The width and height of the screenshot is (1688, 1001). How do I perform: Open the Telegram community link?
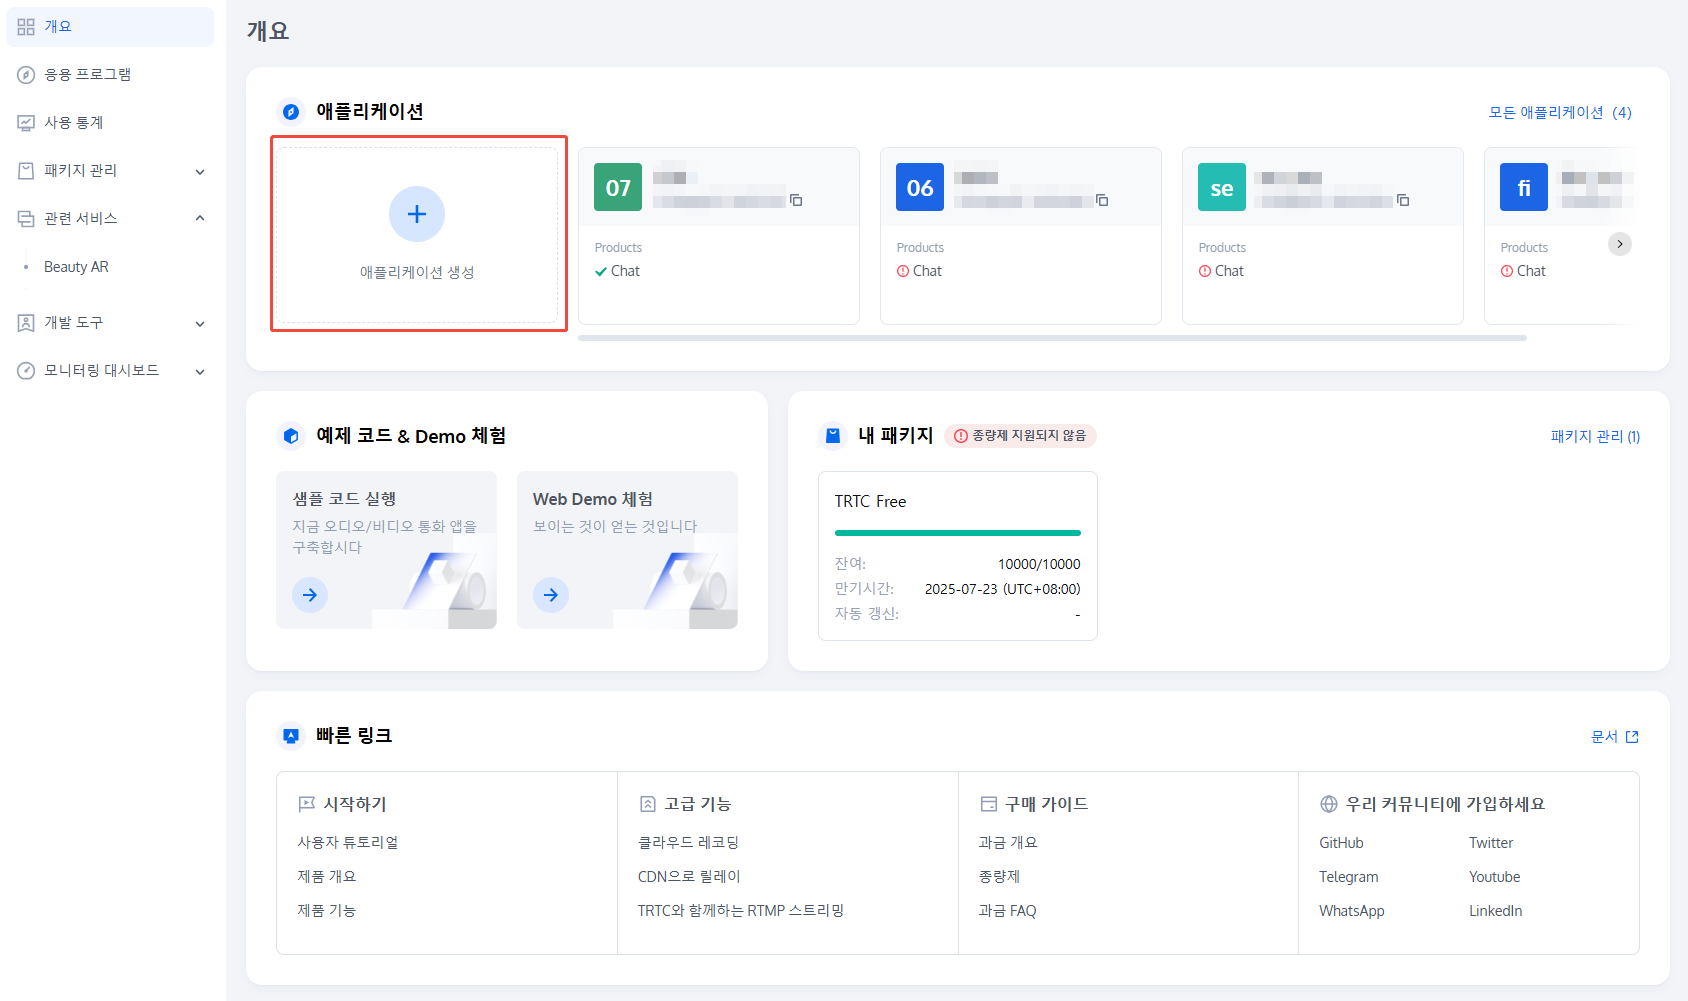click(1348, 877)
